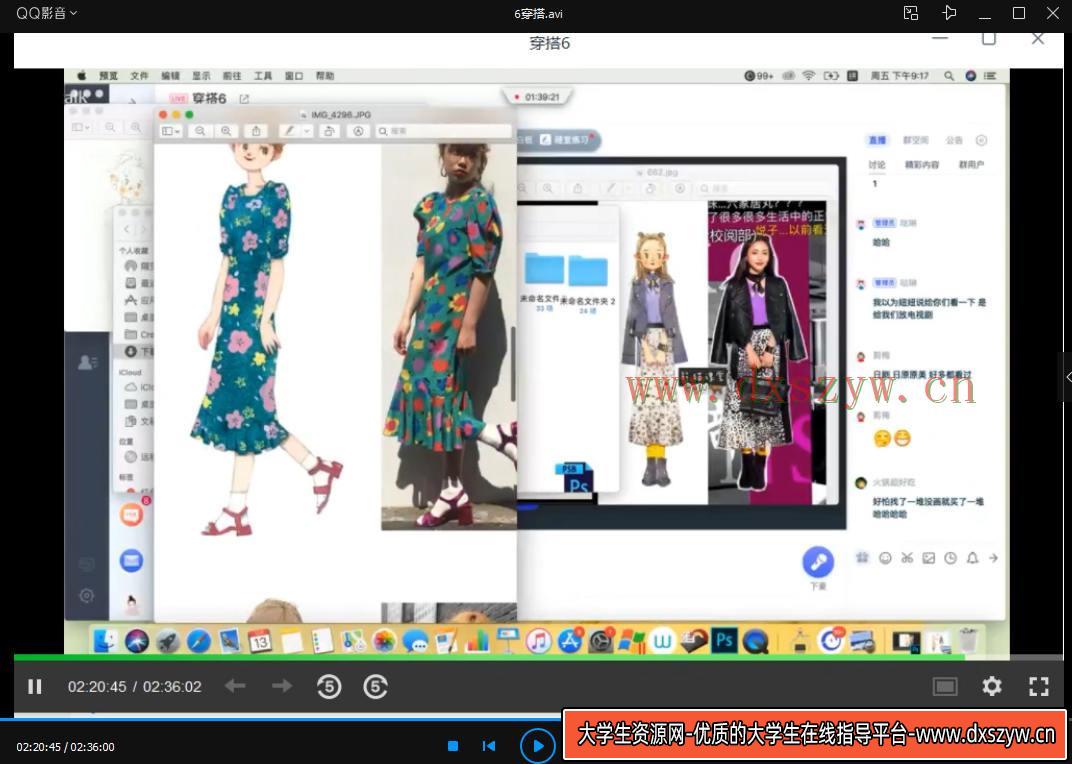The height and width of the screenshot is (764, 1072).
Task: Click the clock history icon in chat
Action: click(x=950, y=558)
